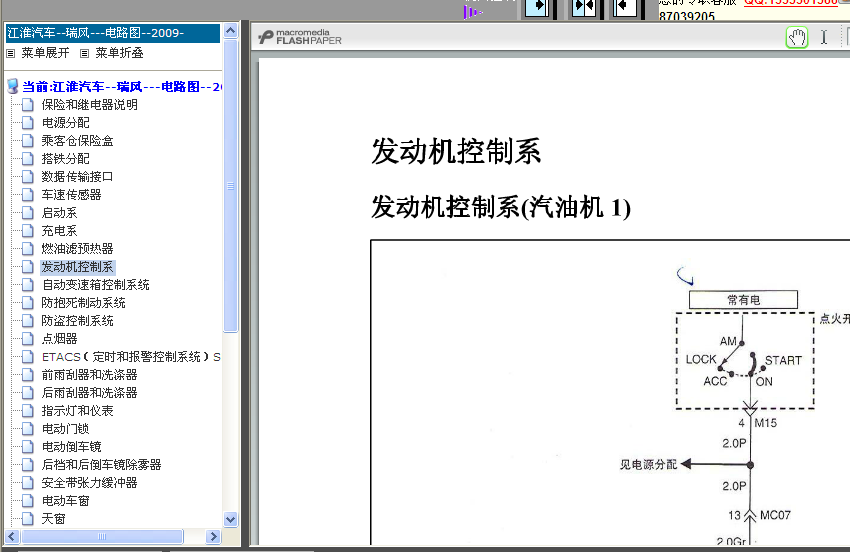
Task: Open 数据传输接口 page
Action: coord(78,177)
